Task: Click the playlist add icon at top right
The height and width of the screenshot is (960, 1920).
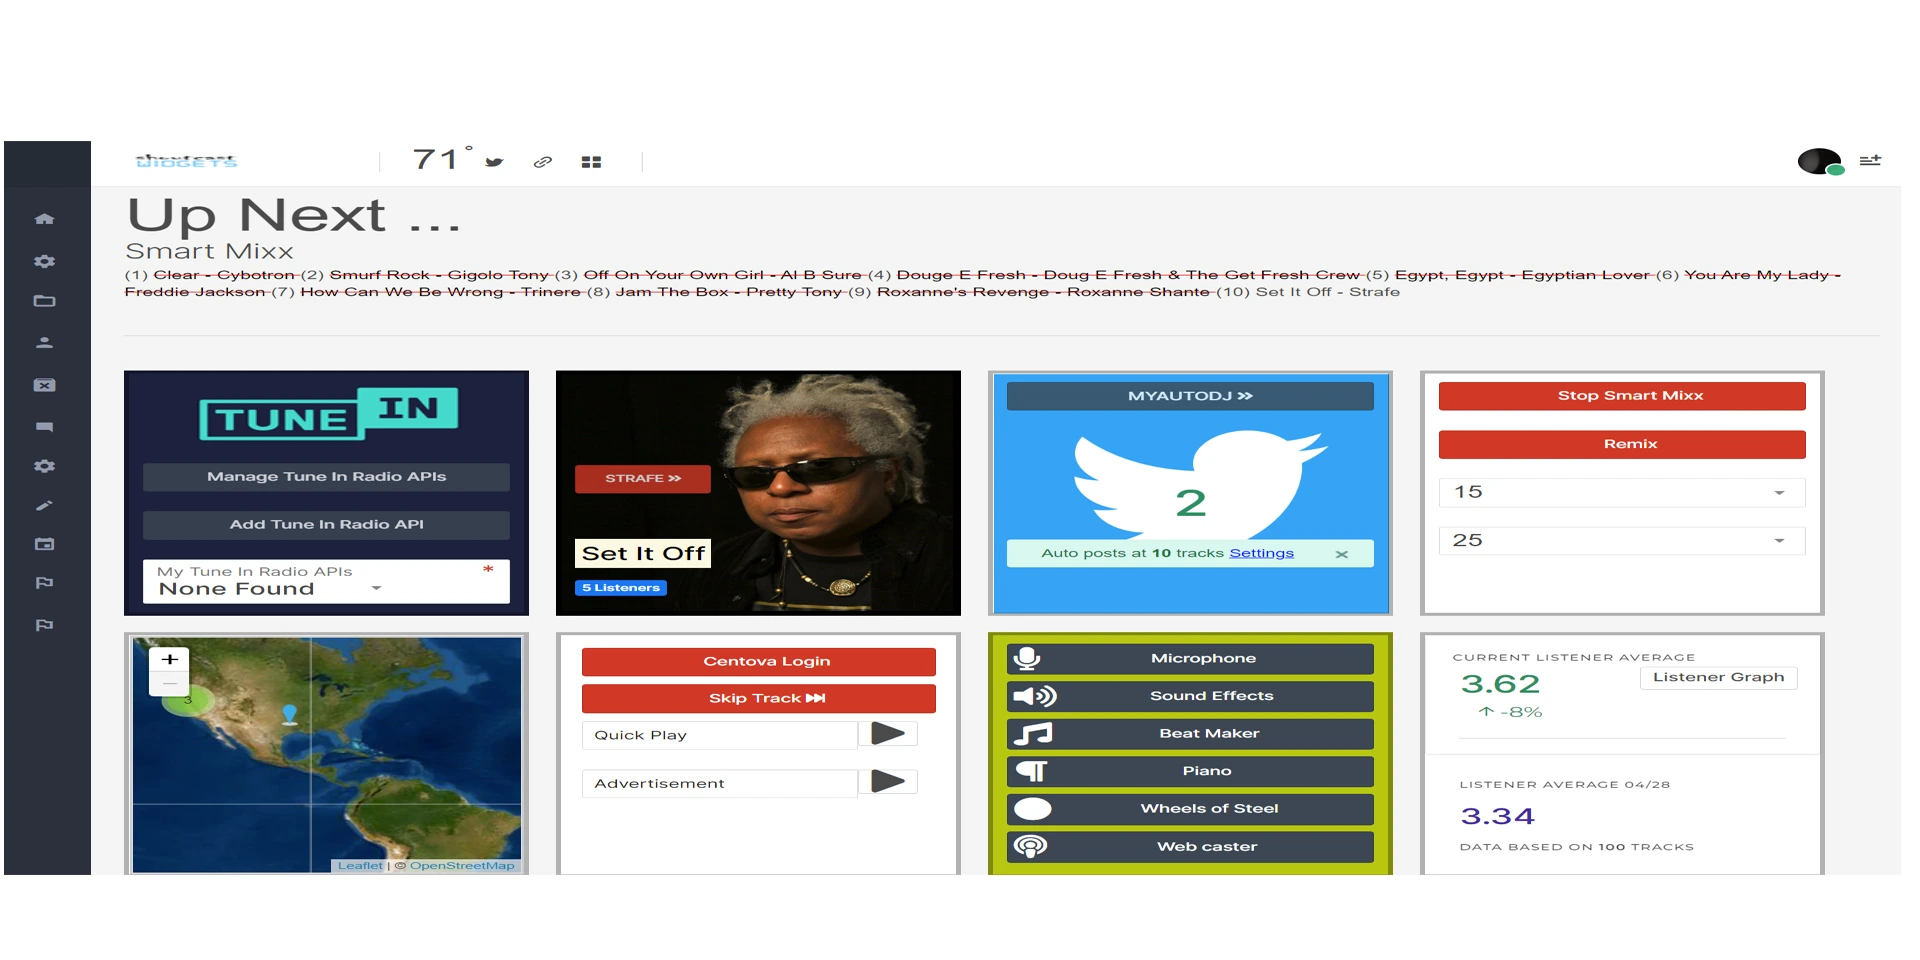Action: (x=1870, y=160)
